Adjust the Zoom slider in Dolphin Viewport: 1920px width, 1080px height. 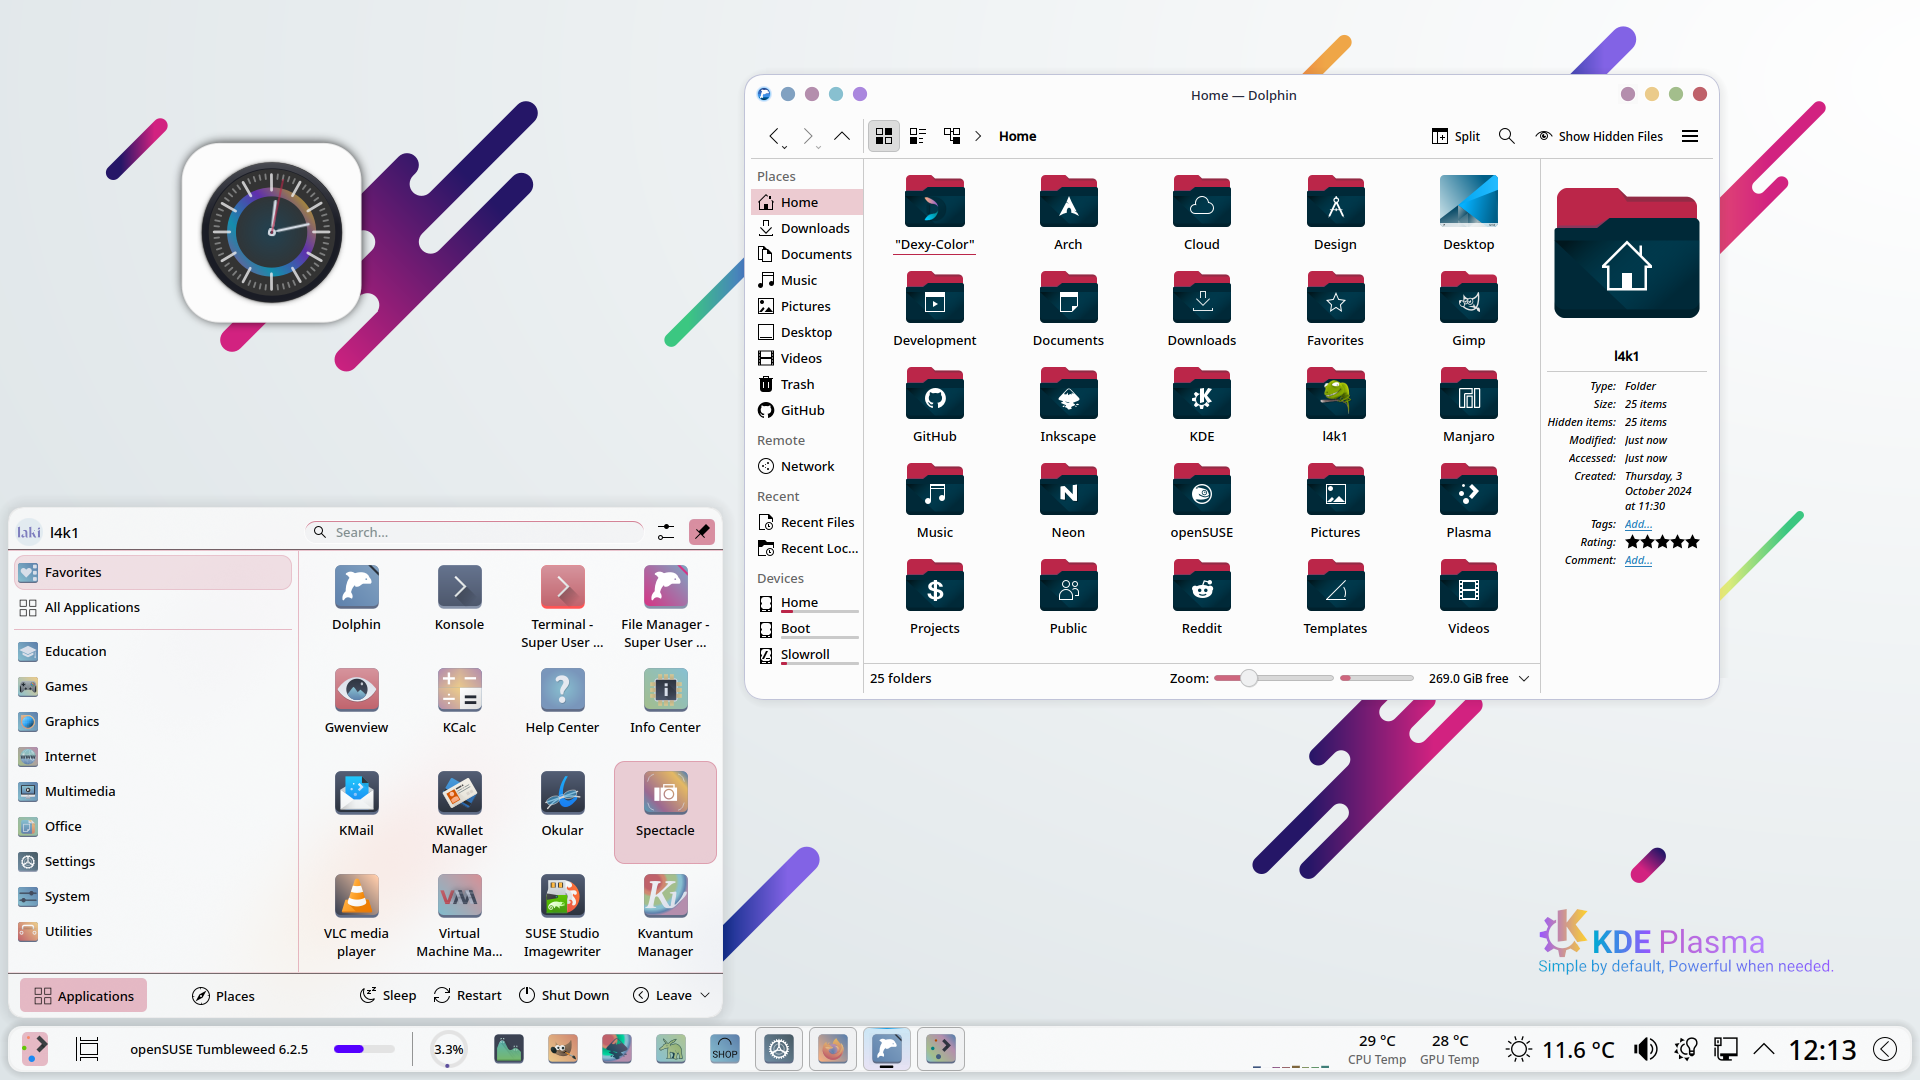point(1273,678)
